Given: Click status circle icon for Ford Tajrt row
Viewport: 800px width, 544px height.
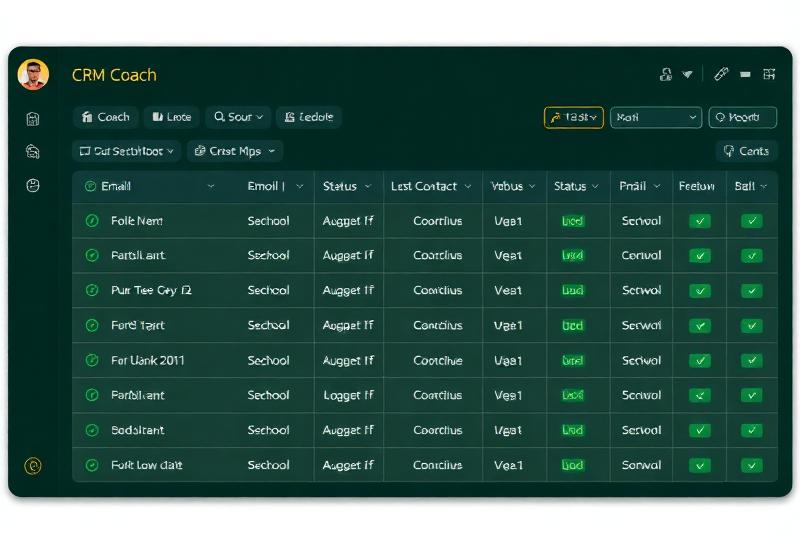Looking at the screenshot, I should pos(92,325).
